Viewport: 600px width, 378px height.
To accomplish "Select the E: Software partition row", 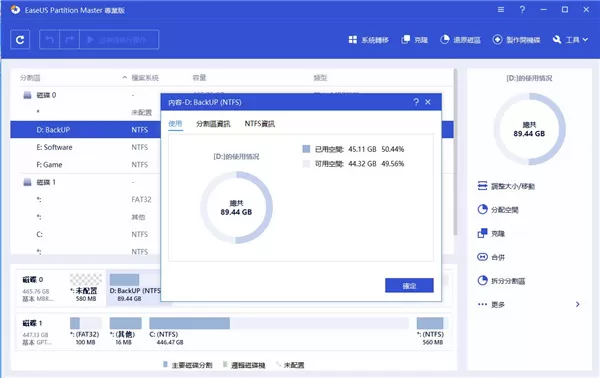I will click(x=85, y=147).
